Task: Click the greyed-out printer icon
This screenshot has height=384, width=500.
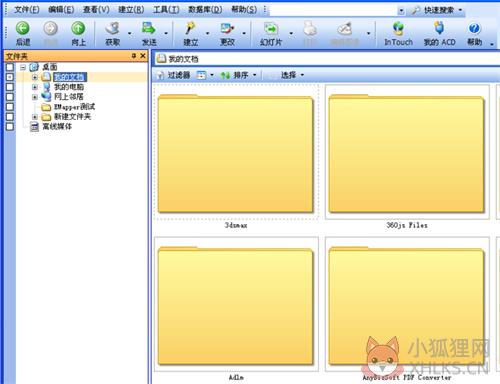Action: [x=310, y=29]
